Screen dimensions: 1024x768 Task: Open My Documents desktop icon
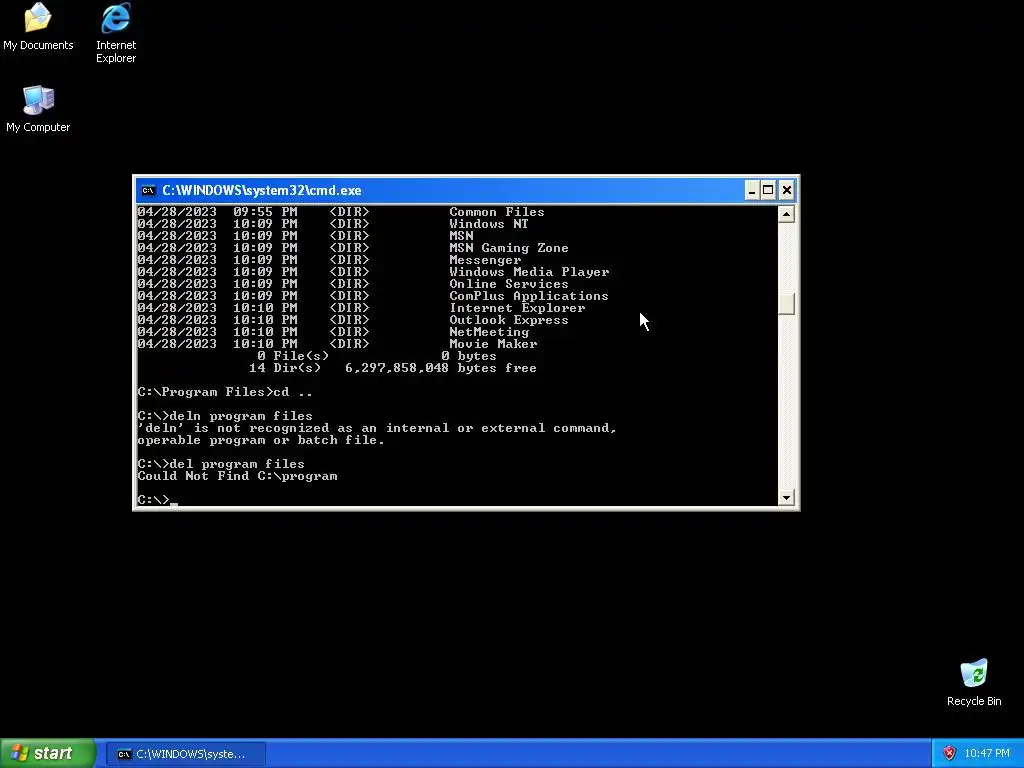[x=38, y=26]
